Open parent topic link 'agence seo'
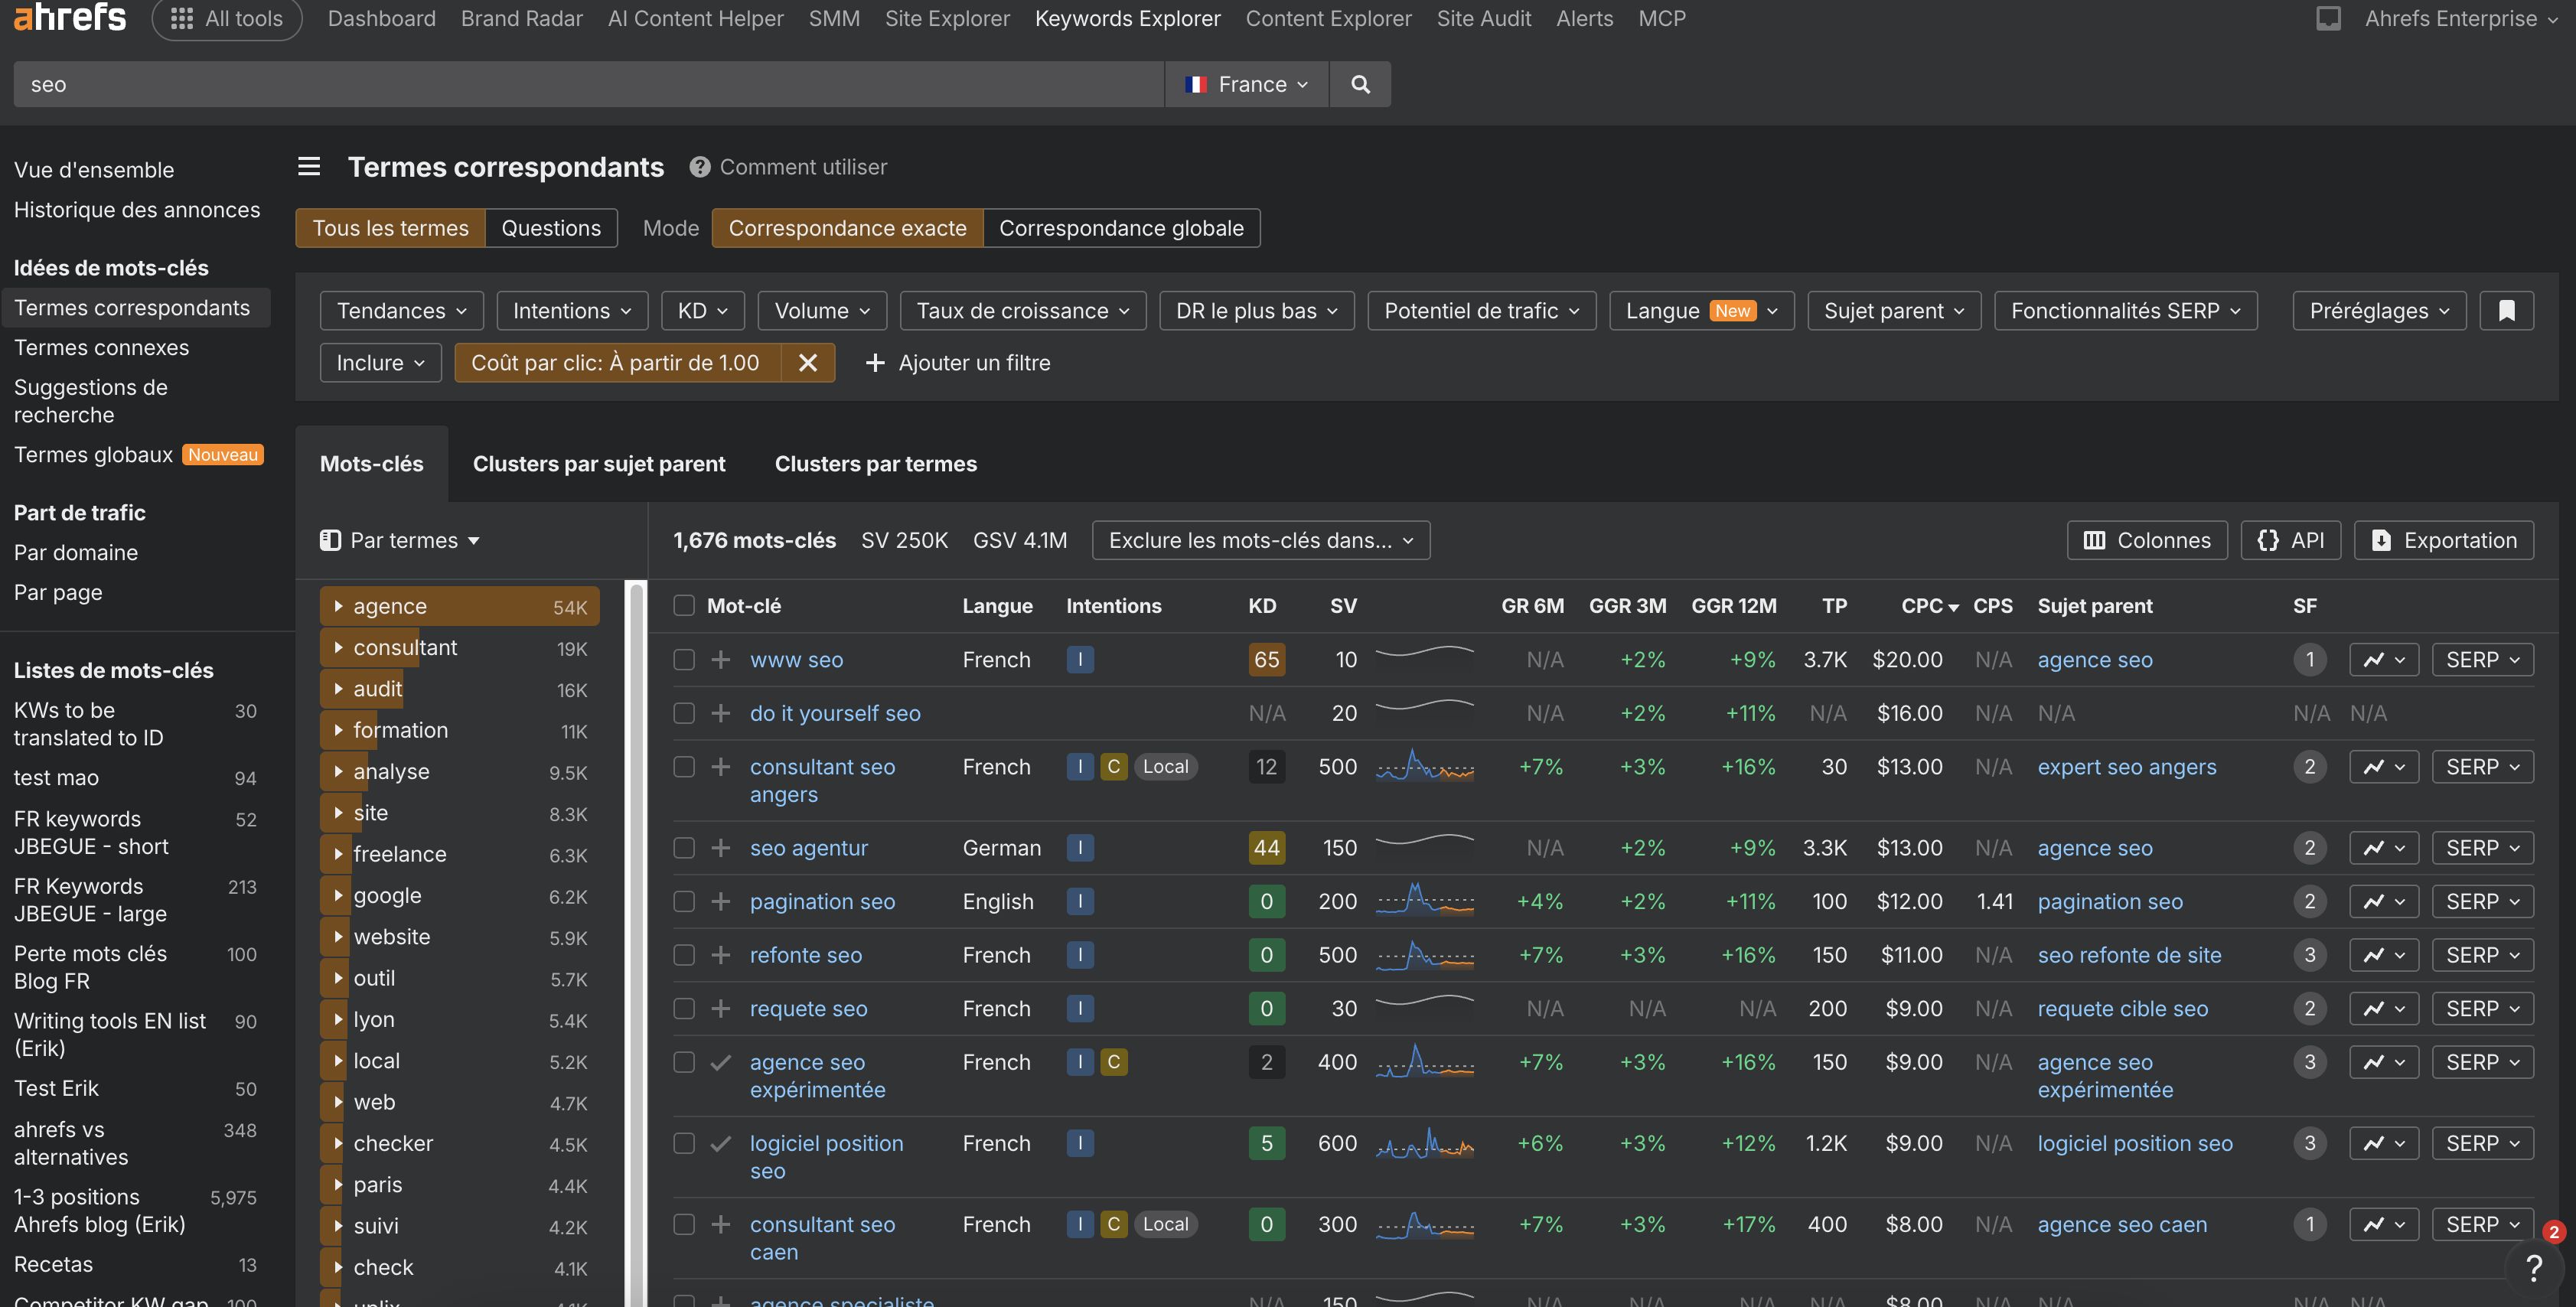2576x1307 pixels. (x=2094, y=659)
